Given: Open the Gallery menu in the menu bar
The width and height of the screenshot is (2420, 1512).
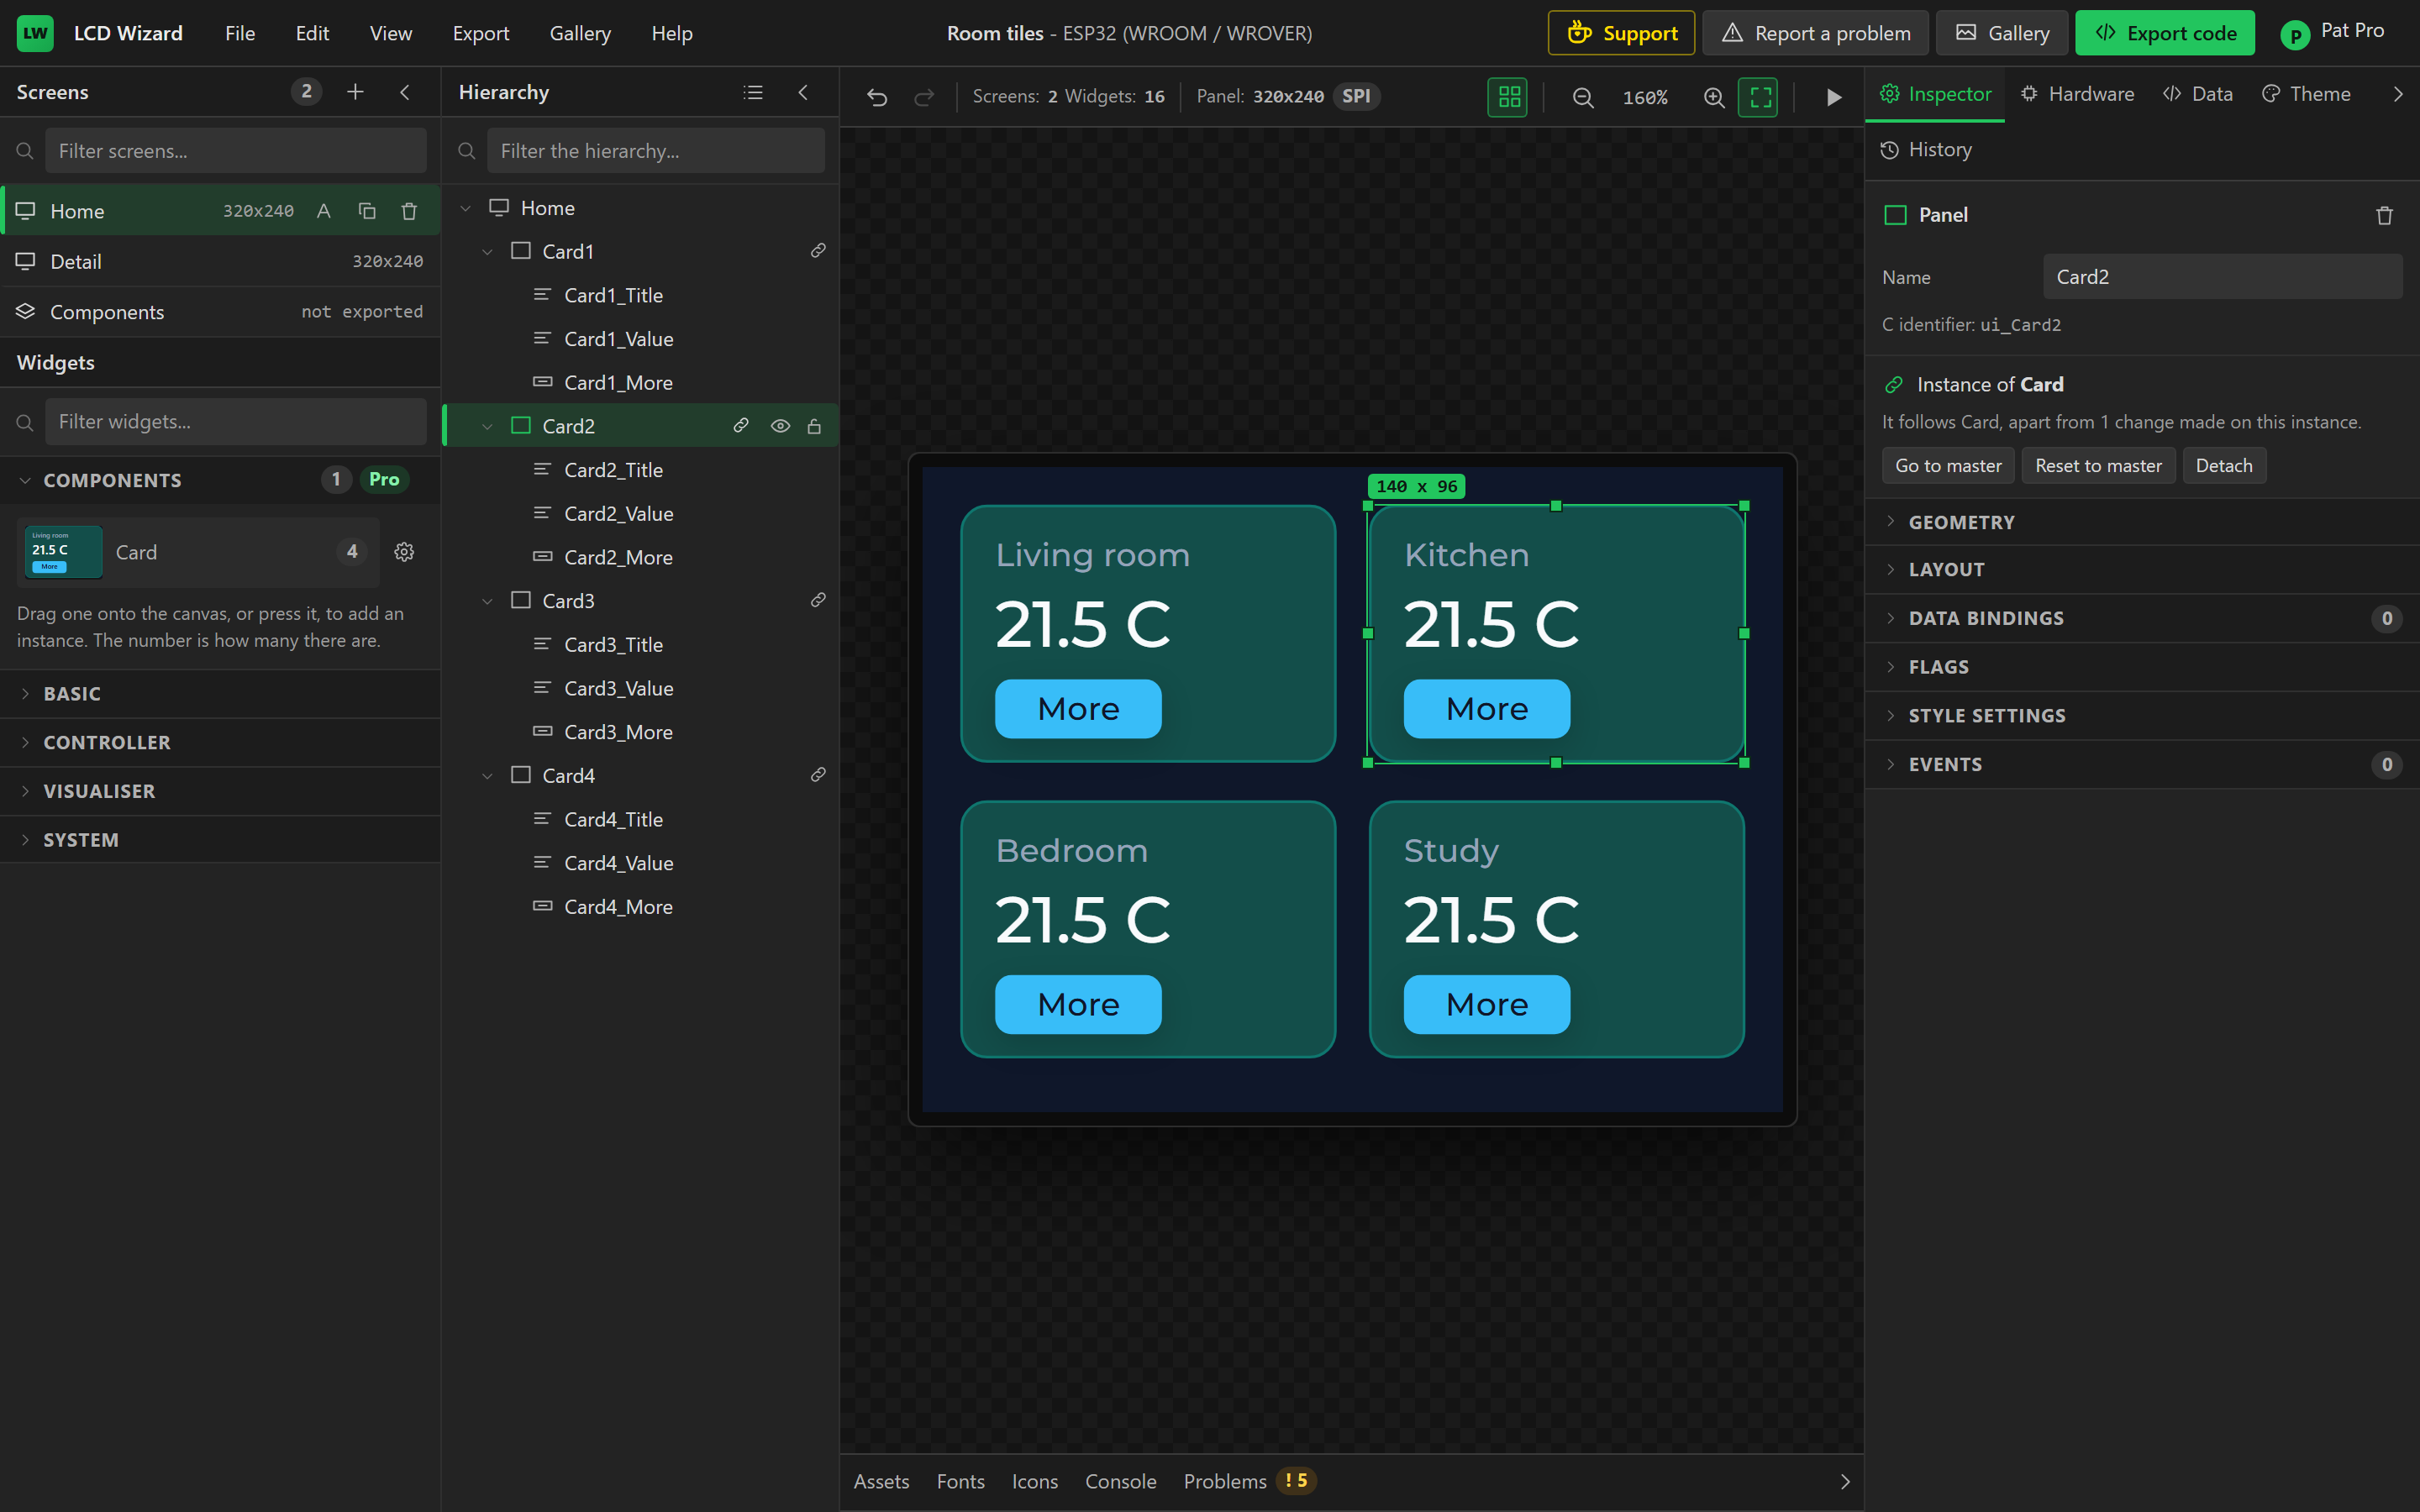Looking at the screenshot, I should 580,33.
